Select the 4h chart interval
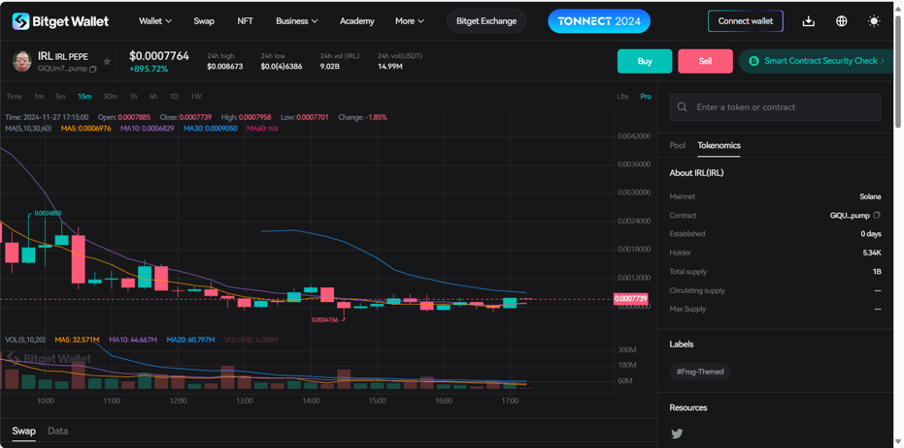The width and height of the screenshot is (904, 448). tap(153, 96)
